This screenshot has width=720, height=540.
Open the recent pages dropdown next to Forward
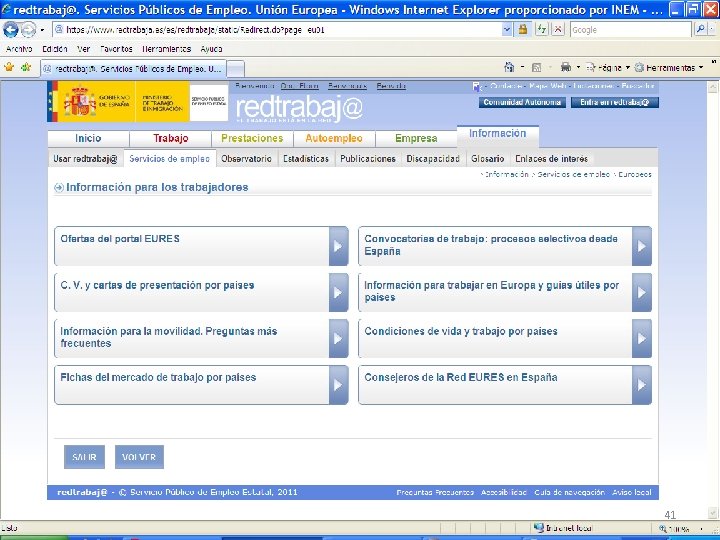tap(42, 30)
